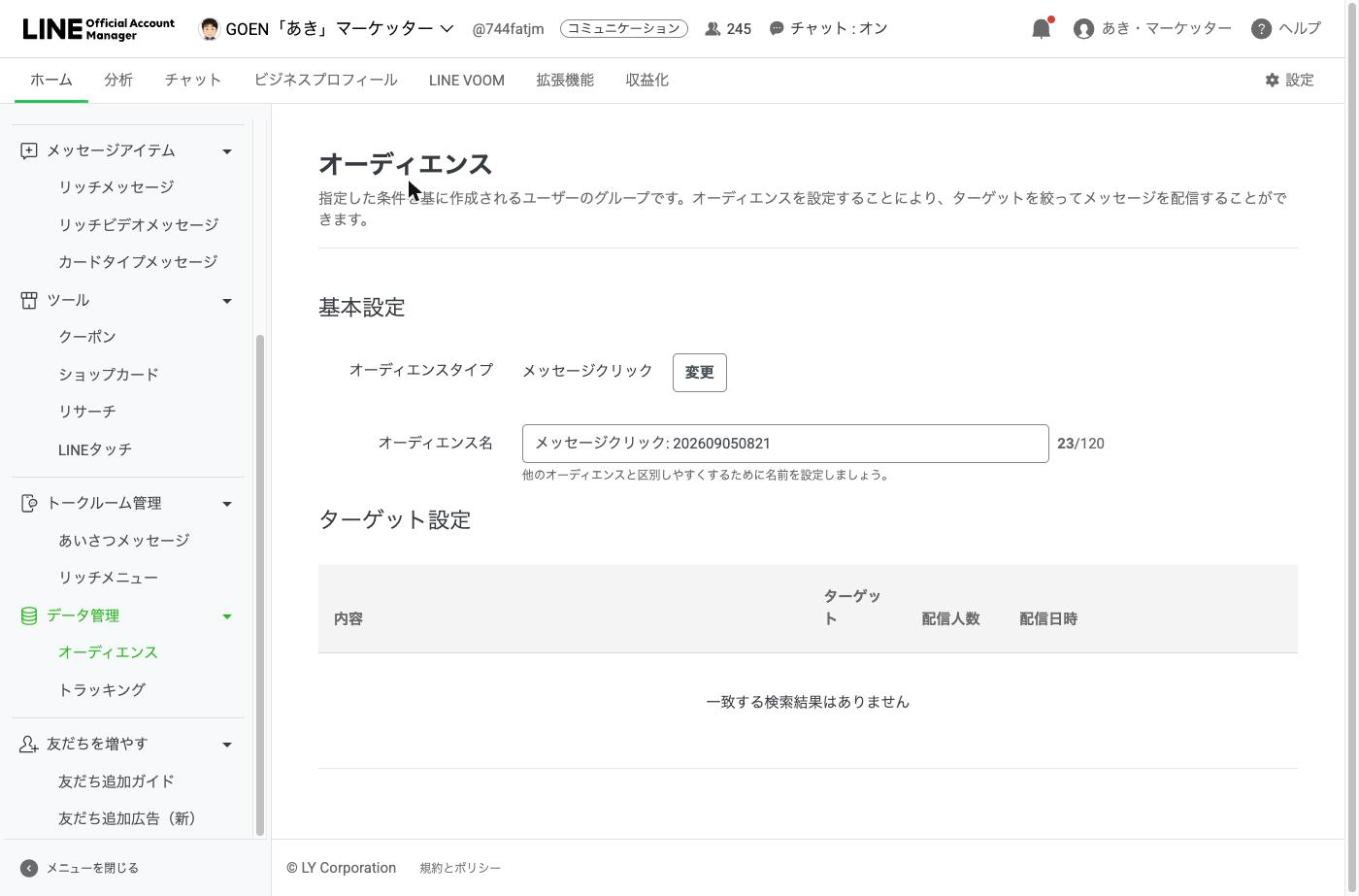Viewport: 1359px width, 896px height.
Task: Click the メニューを閉じる arrow icon
Action: coord(29,868)
